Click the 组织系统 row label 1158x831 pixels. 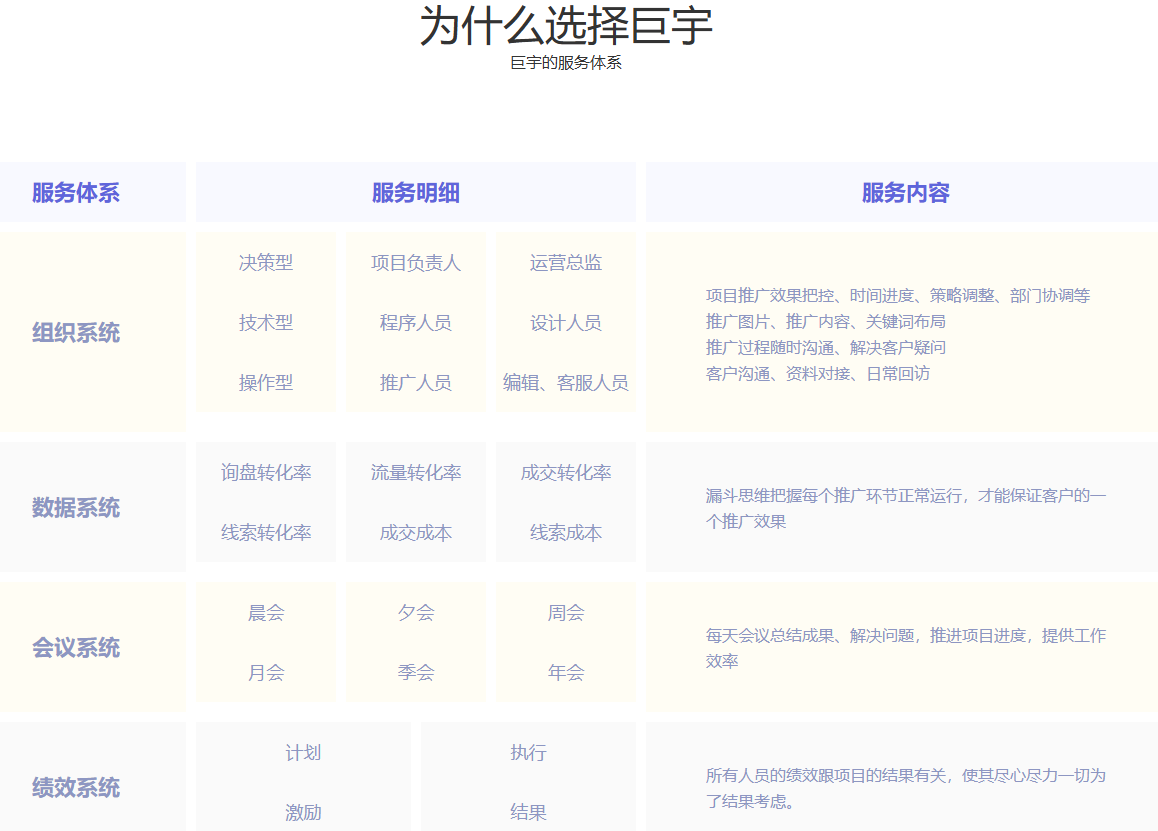75,332
